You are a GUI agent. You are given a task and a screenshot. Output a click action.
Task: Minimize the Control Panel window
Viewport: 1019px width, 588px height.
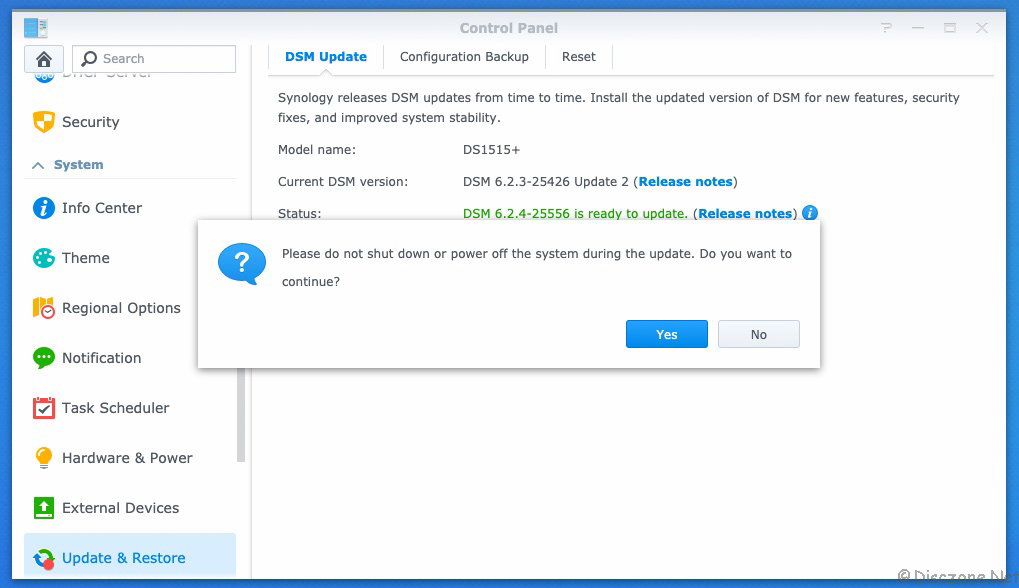(918, 28)
